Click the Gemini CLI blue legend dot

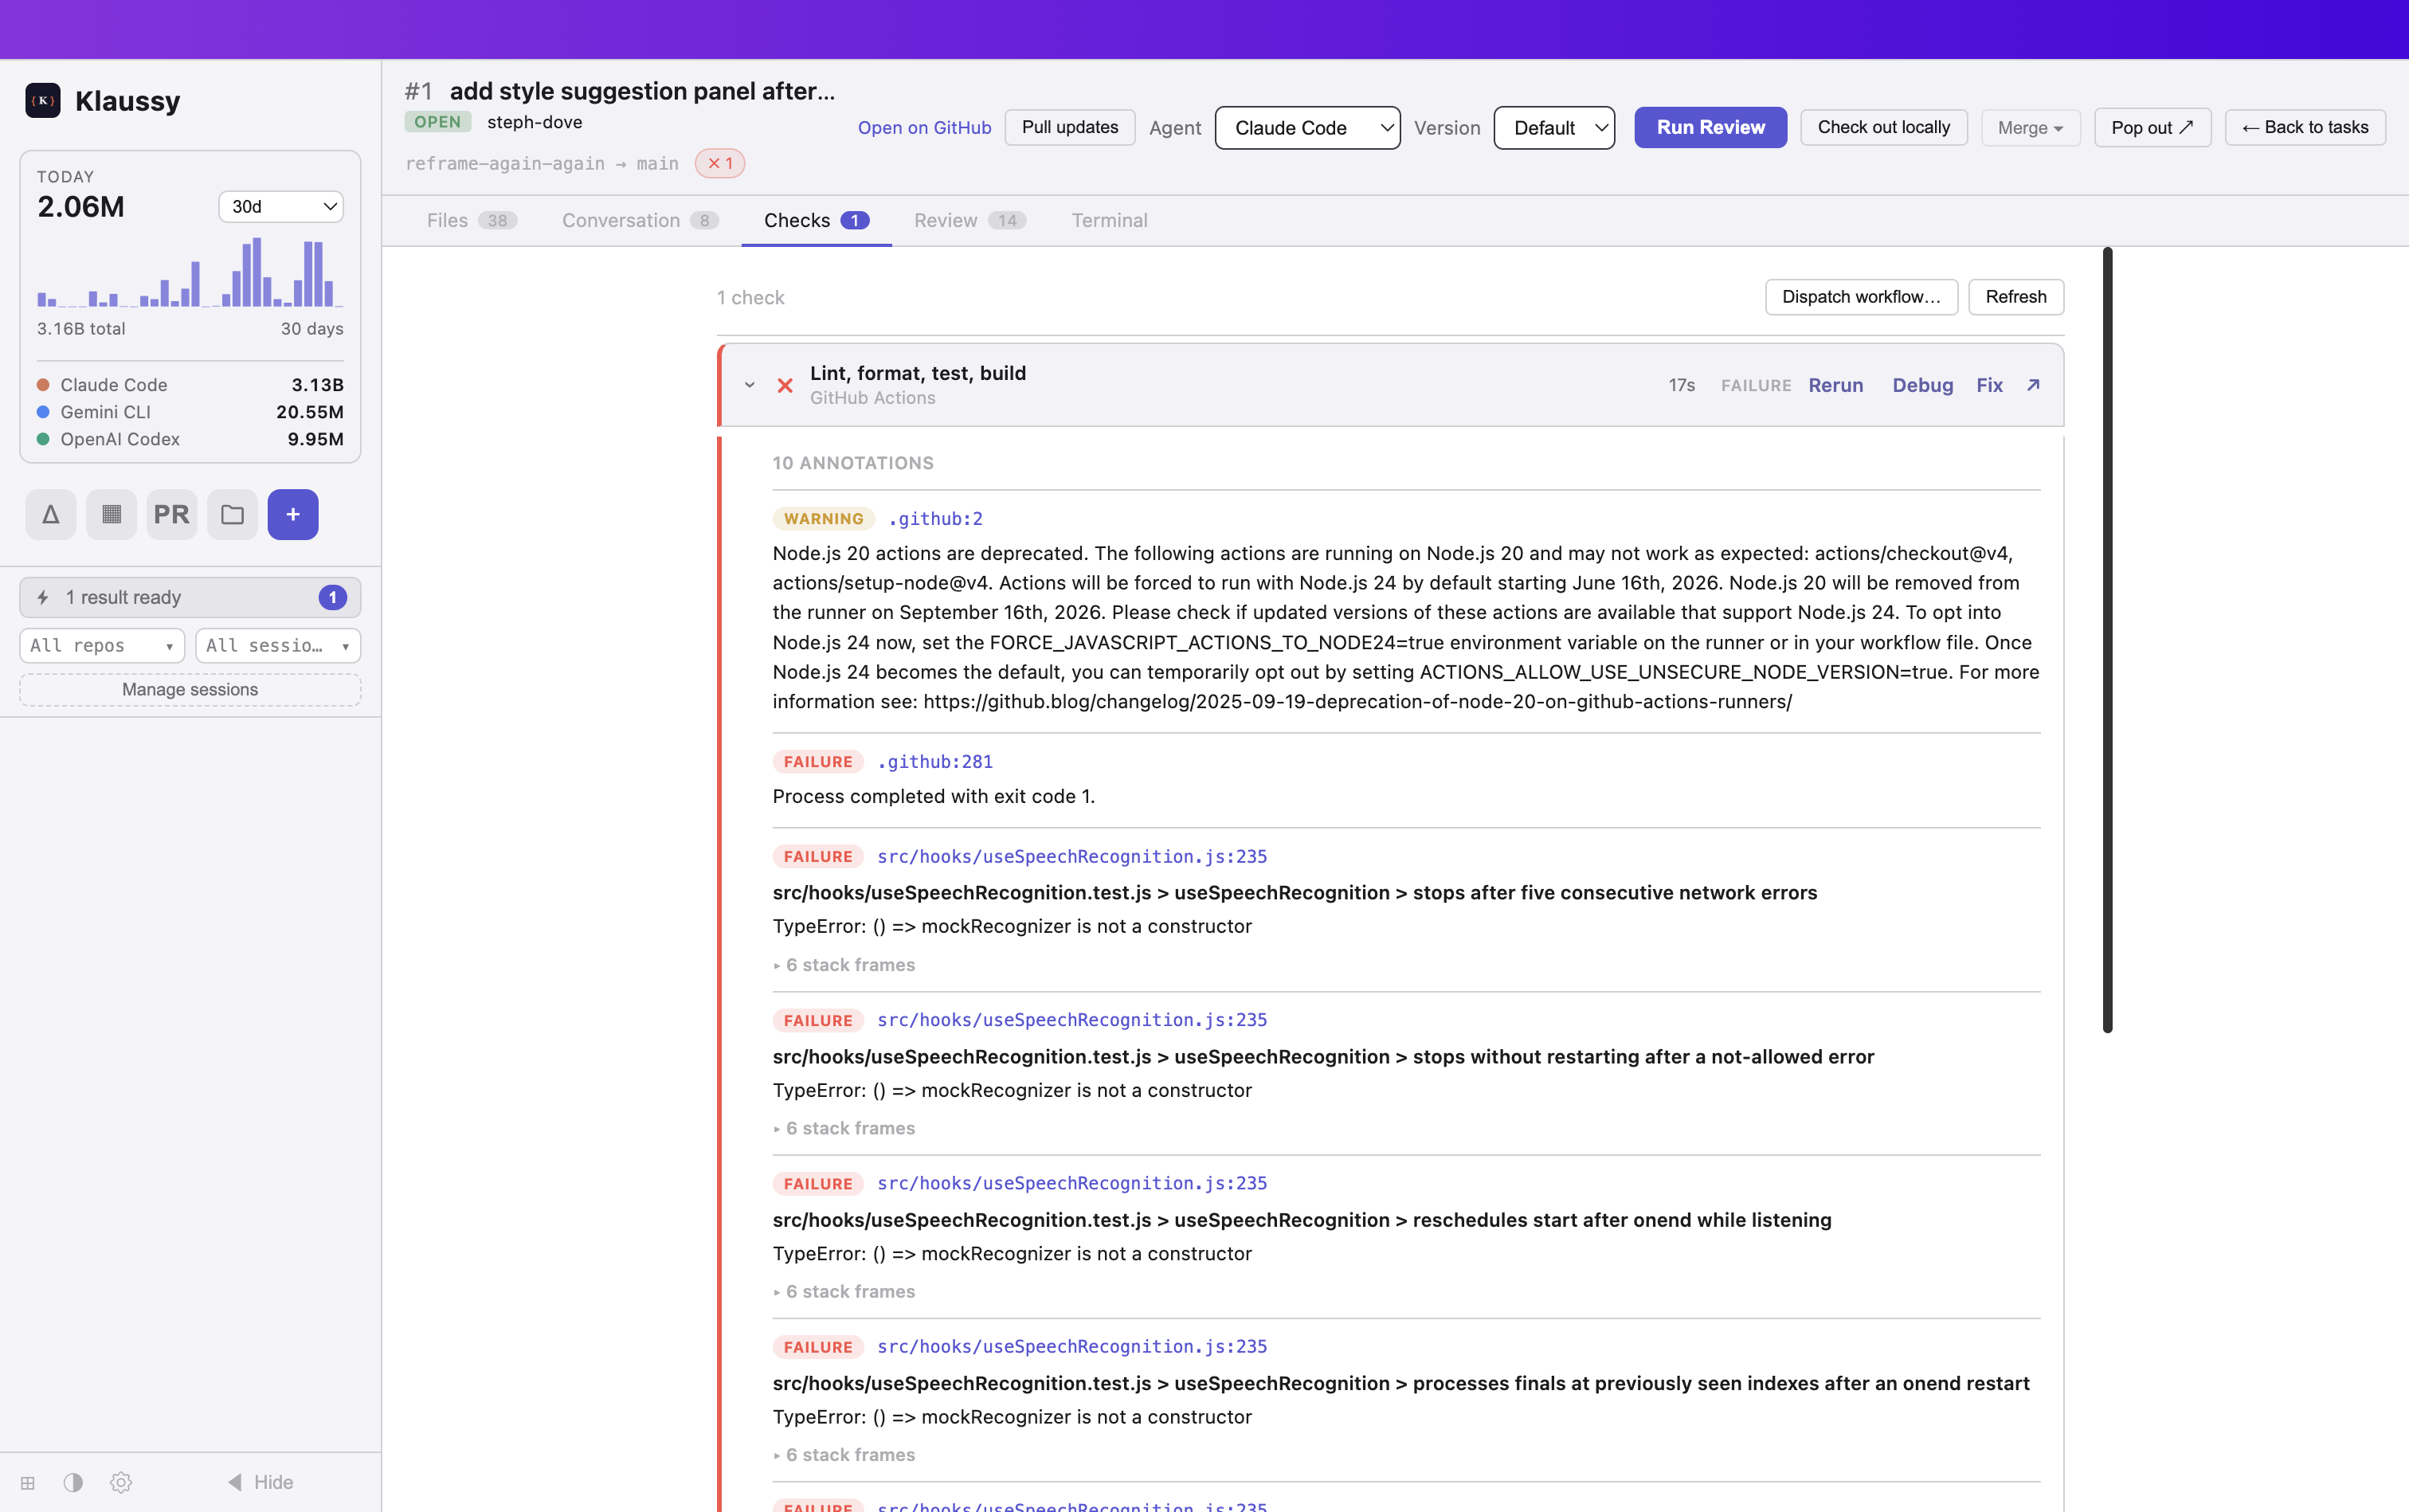click(43, 412)
